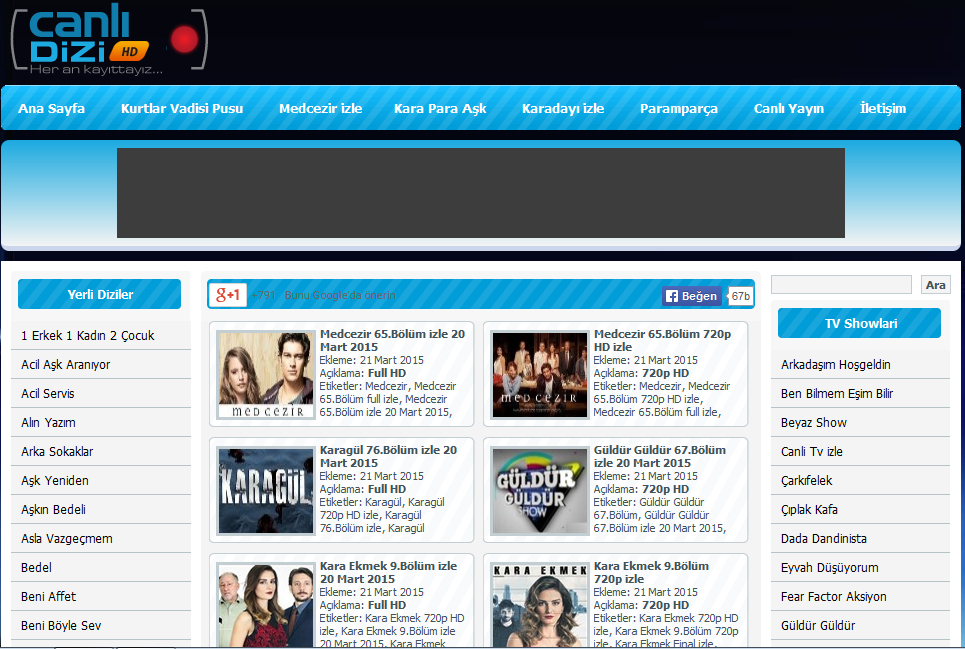Click the dark banner advertisement area

480,193
